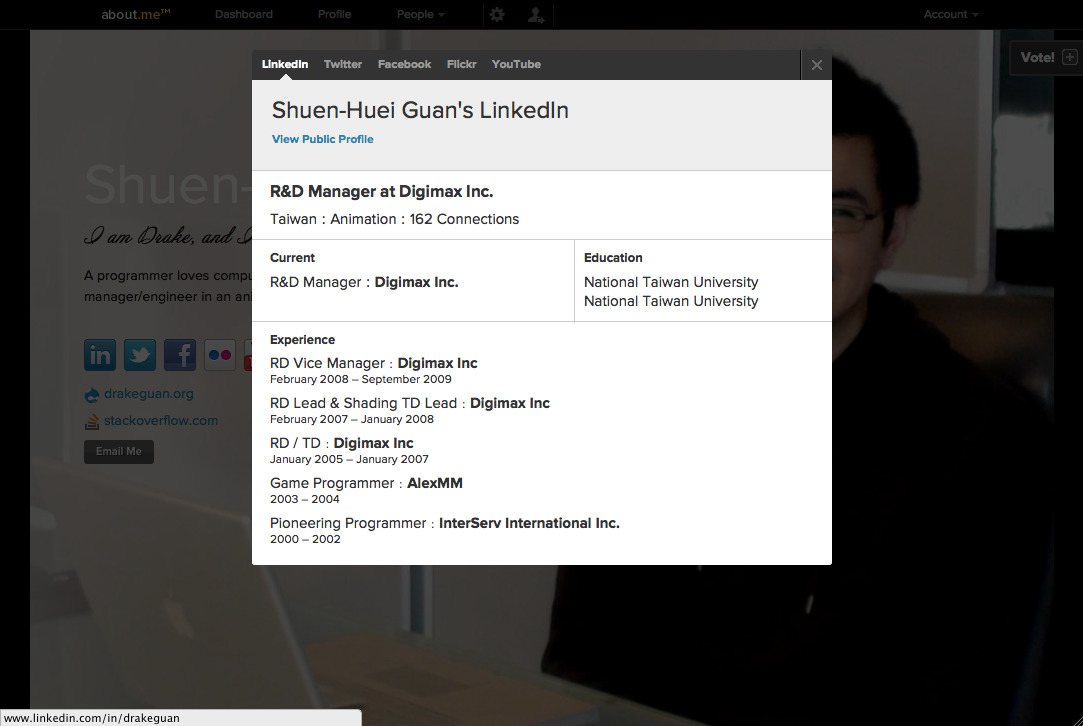Click the RD Vice Manager experience entry

pos(374,363)
